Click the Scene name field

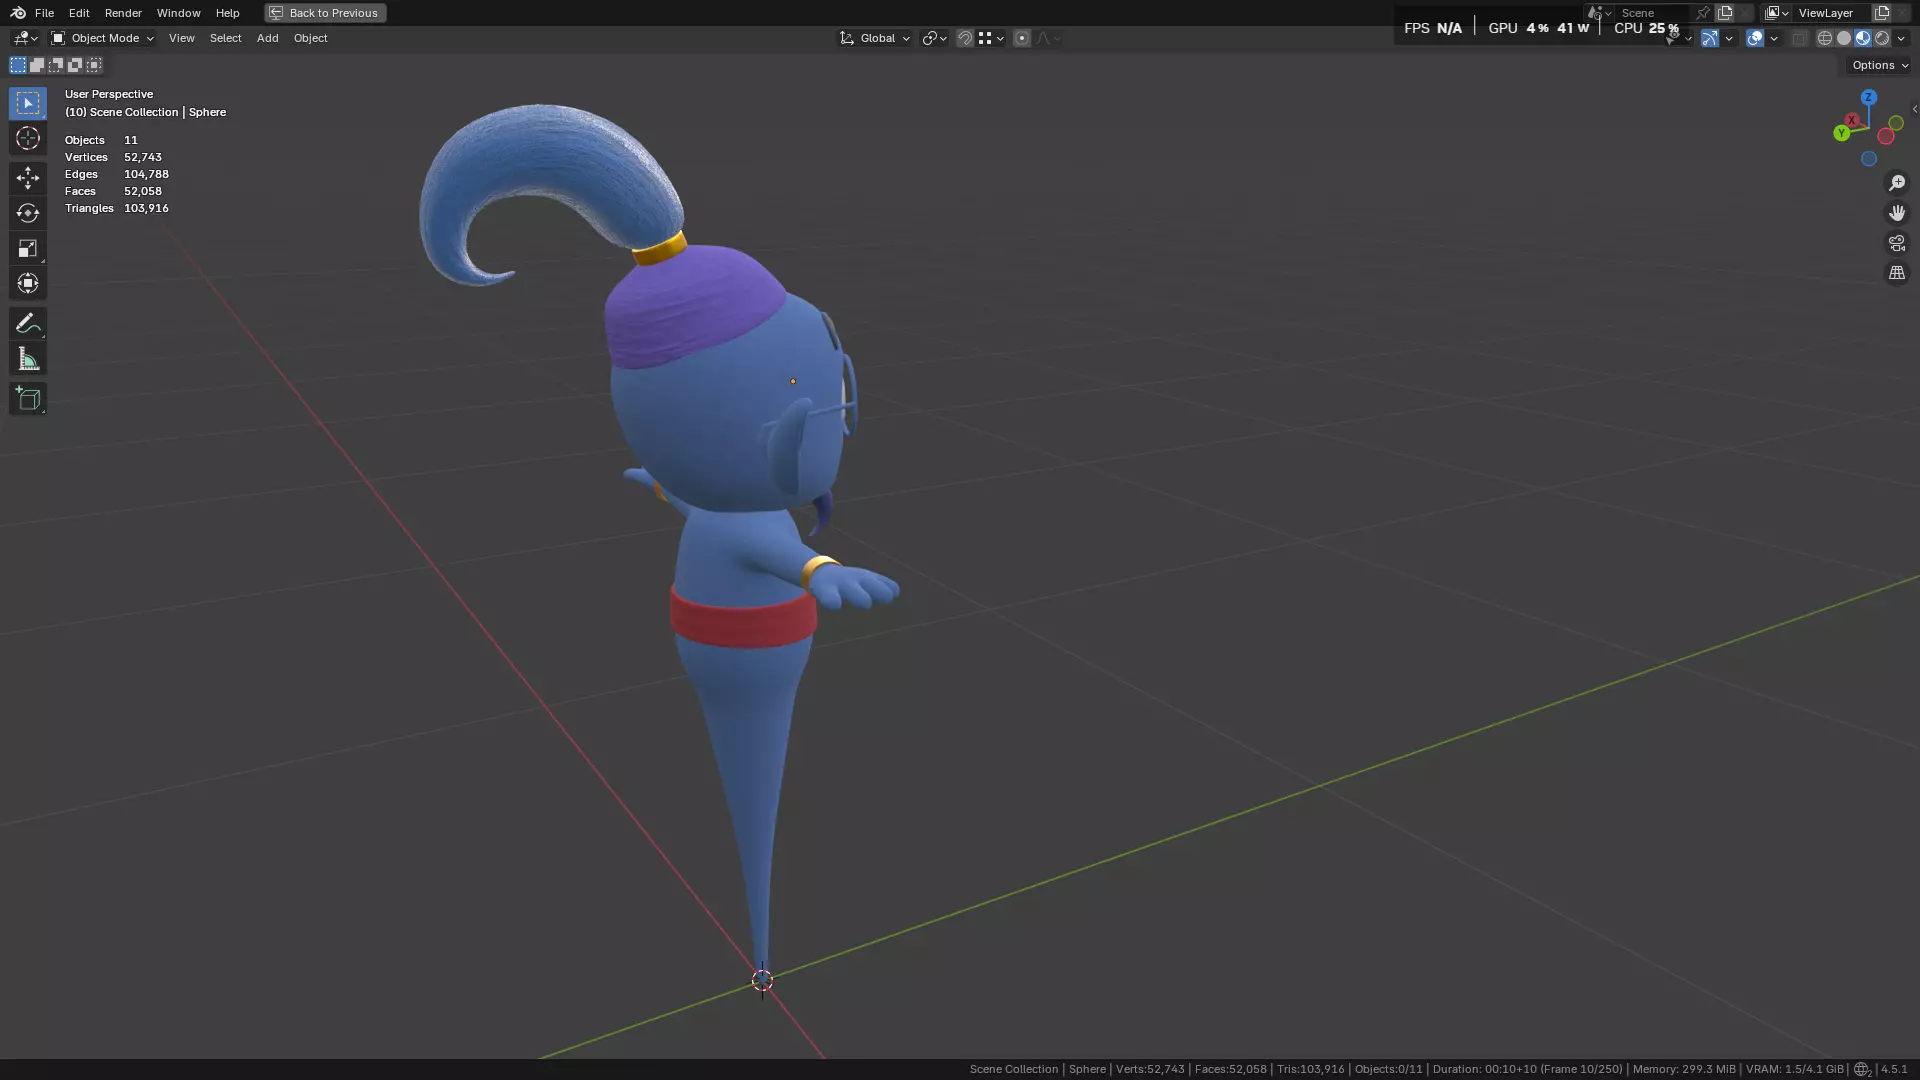tap(1655, 13)
